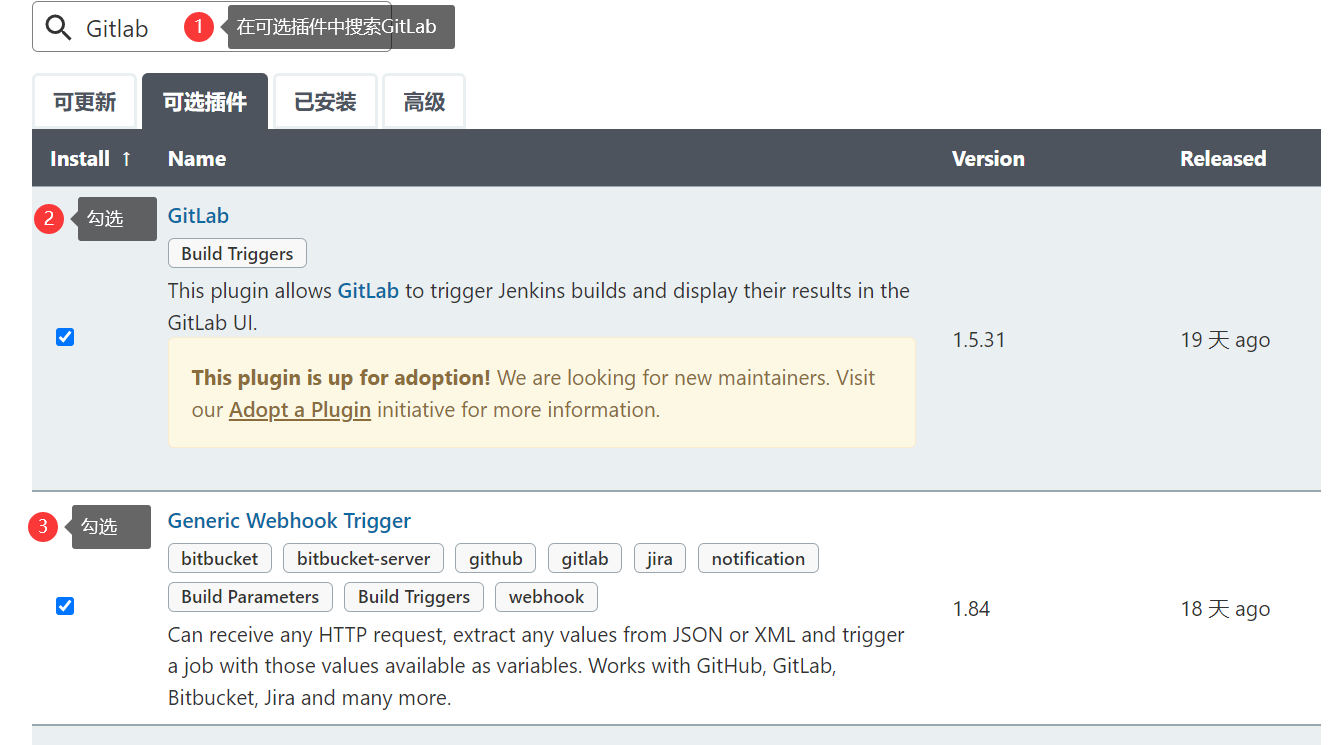This screenshot has width=1344, height=745.
Task: Sort by the Version column header
Action: pyautogui.click(x=988, y=158)
